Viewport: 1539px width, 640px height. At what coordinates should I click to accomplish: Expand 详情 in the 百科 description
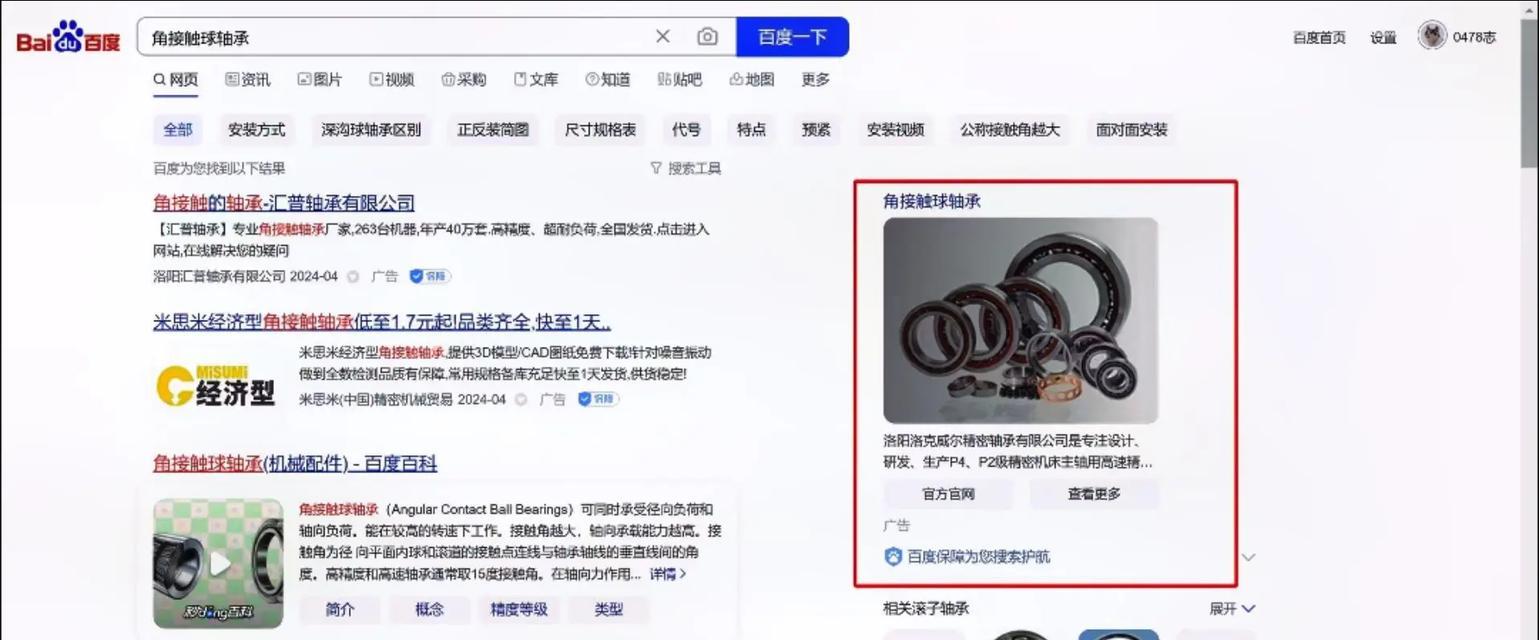point(668,574)
